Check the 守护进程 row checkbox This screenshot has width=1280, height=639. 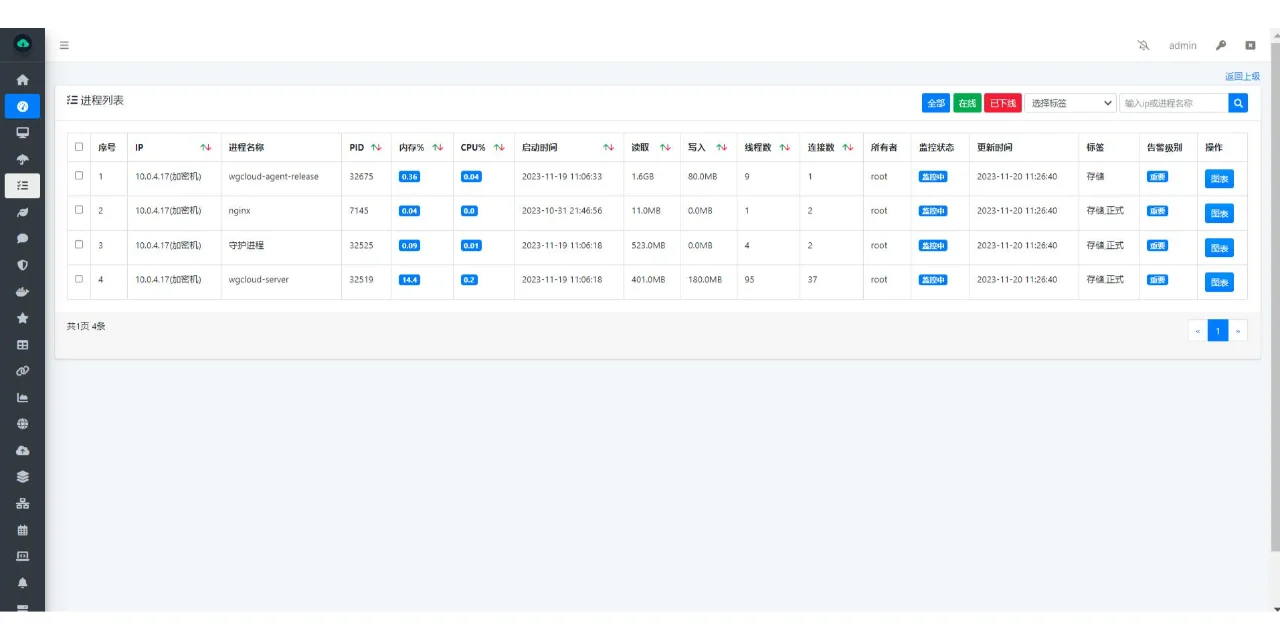79,244
